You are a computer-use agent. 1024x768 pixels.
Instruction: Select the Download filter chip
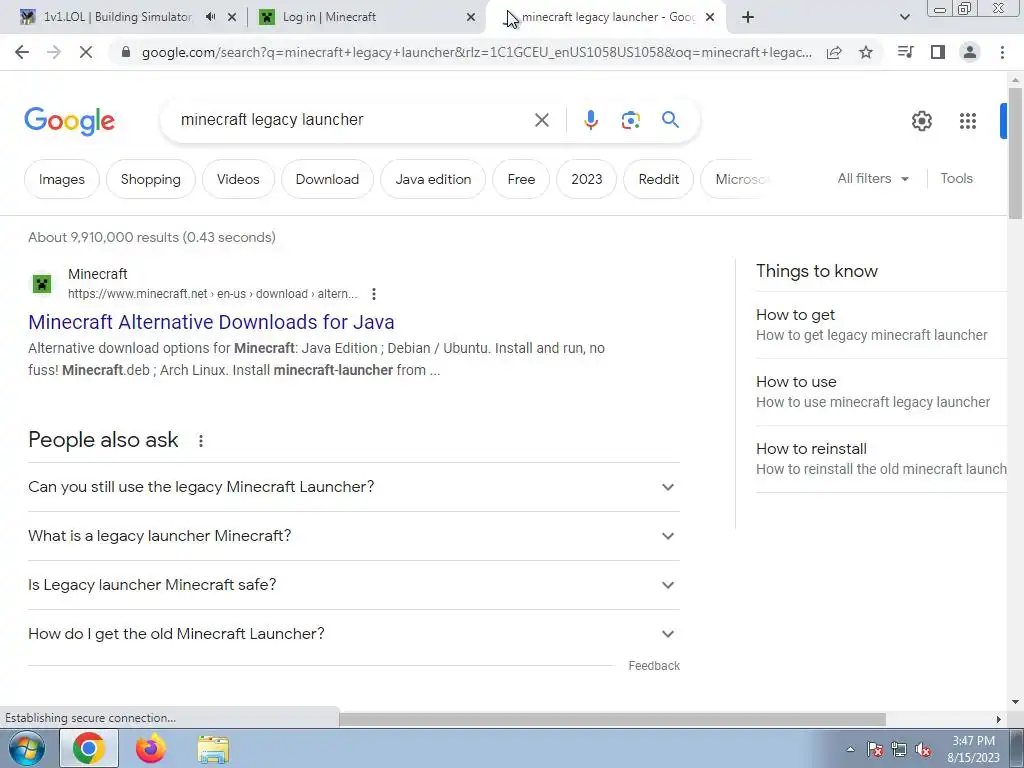[327, 179]
